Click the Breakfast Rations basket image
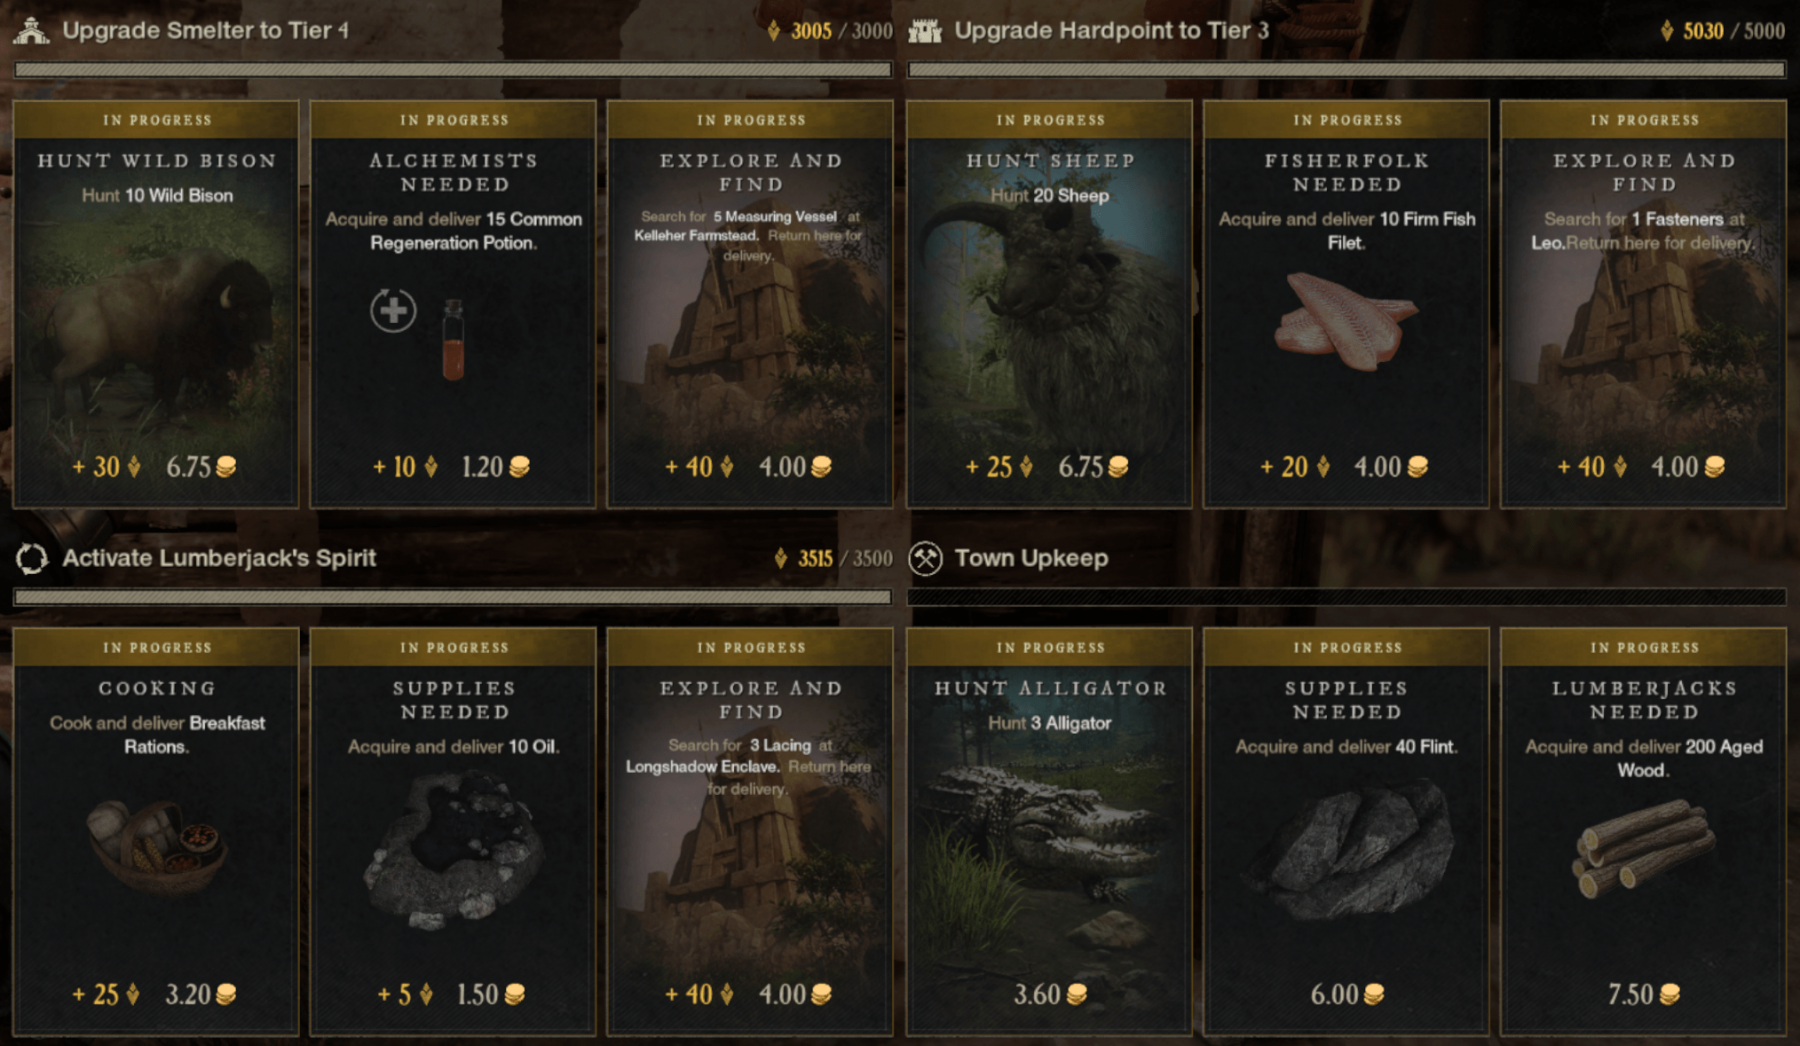The image size is (1800, 1046). coord(157,846)
